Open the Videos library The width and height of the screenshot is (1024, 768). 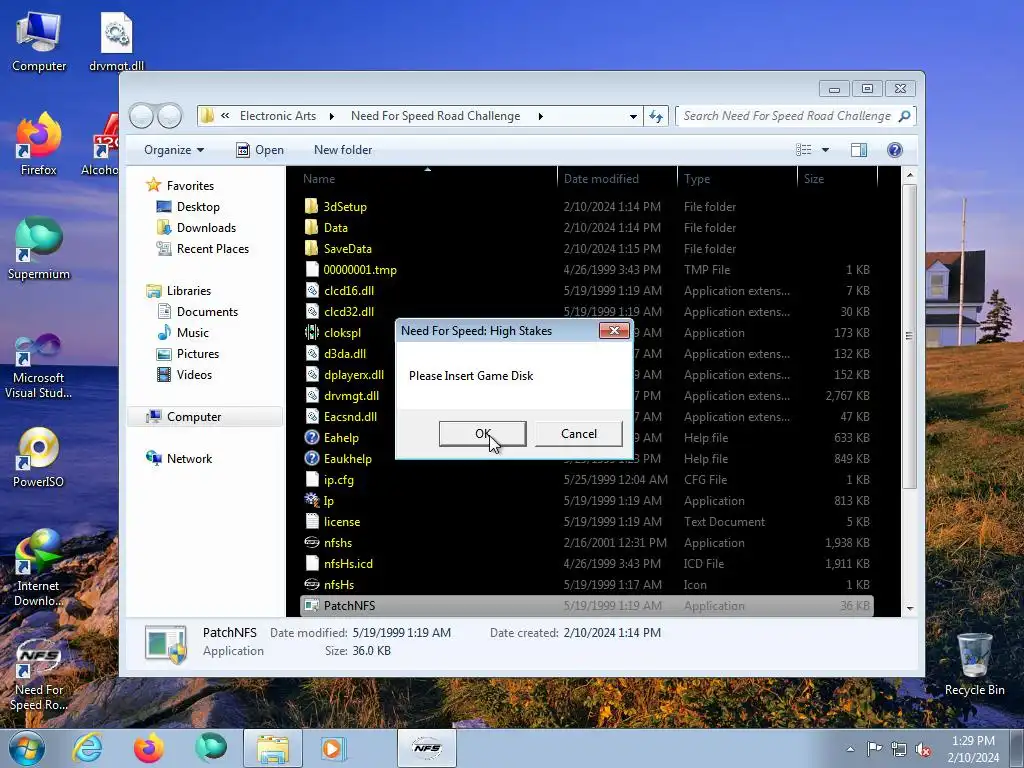click(194, 375)
